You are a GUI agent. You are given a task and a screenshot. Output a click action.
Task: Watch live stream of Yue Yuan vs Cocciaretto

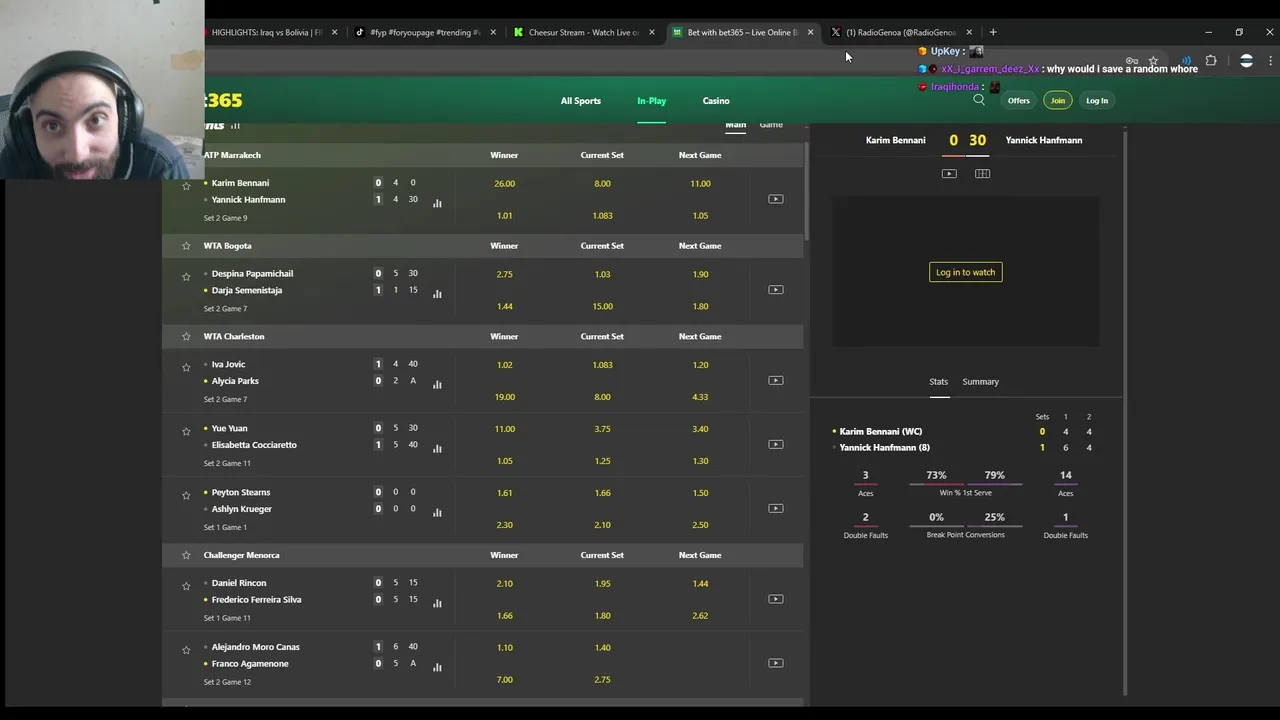[x=775, y=444]
